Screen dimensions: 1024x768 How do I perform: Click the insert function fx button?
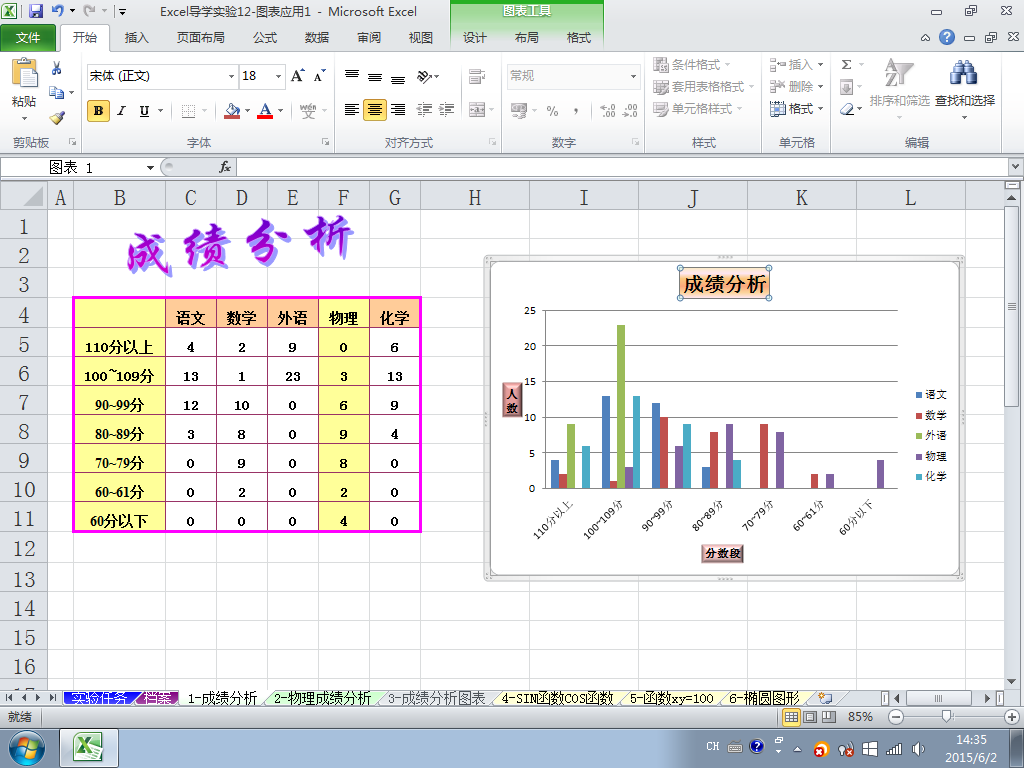pos(225,167)
